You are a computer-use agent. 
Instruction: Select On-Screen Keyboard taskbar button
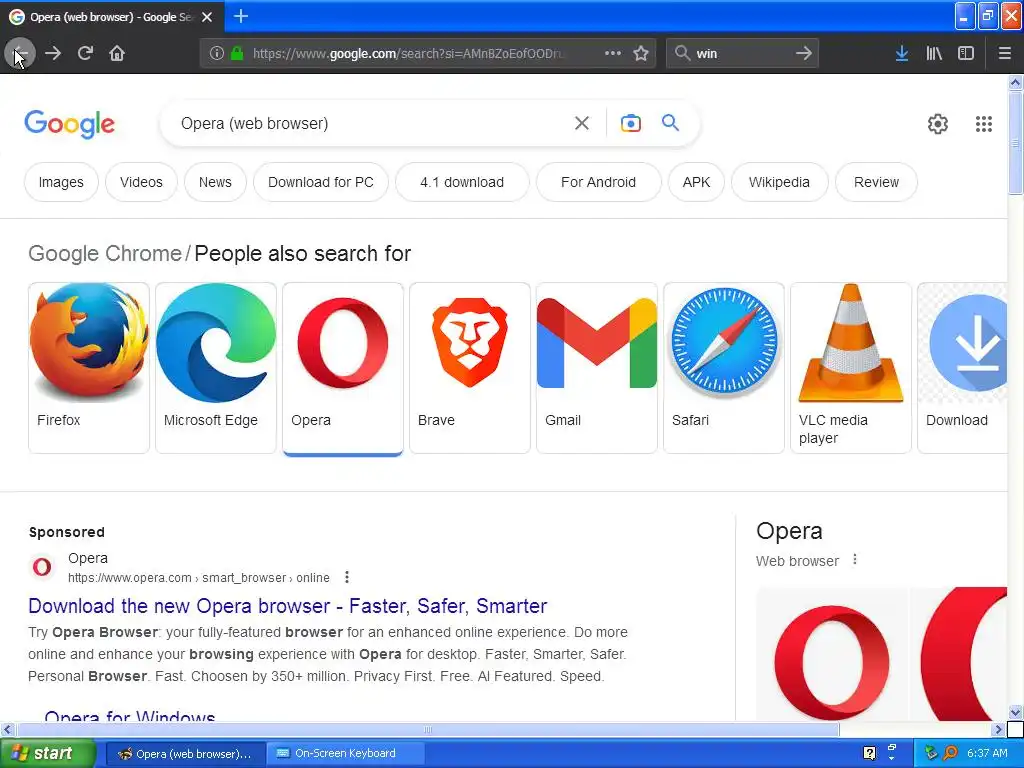(345, 754)
